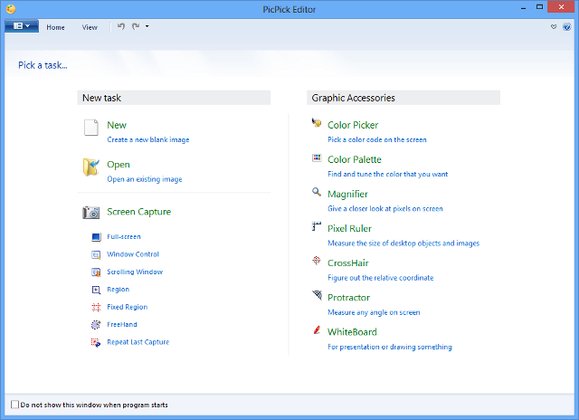Click the Open folder icon
Screen dimensions: 579x420
[91, 167]
